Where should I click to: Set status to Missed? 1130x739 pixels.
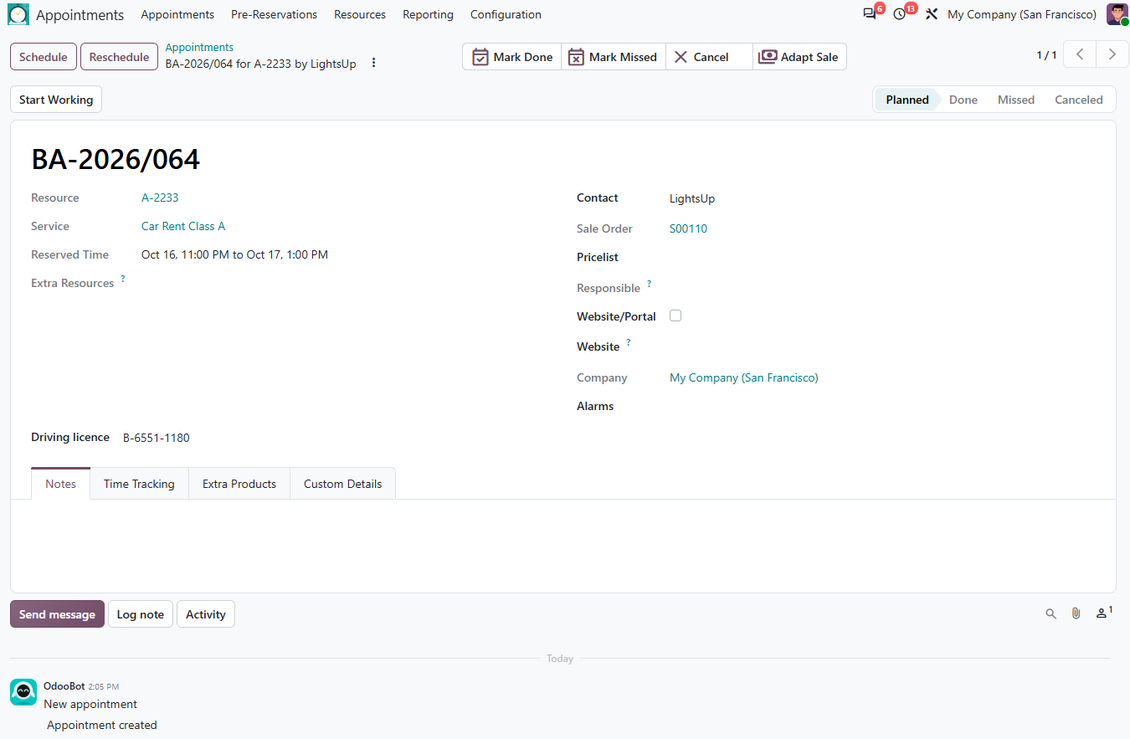coord(1015,99)
